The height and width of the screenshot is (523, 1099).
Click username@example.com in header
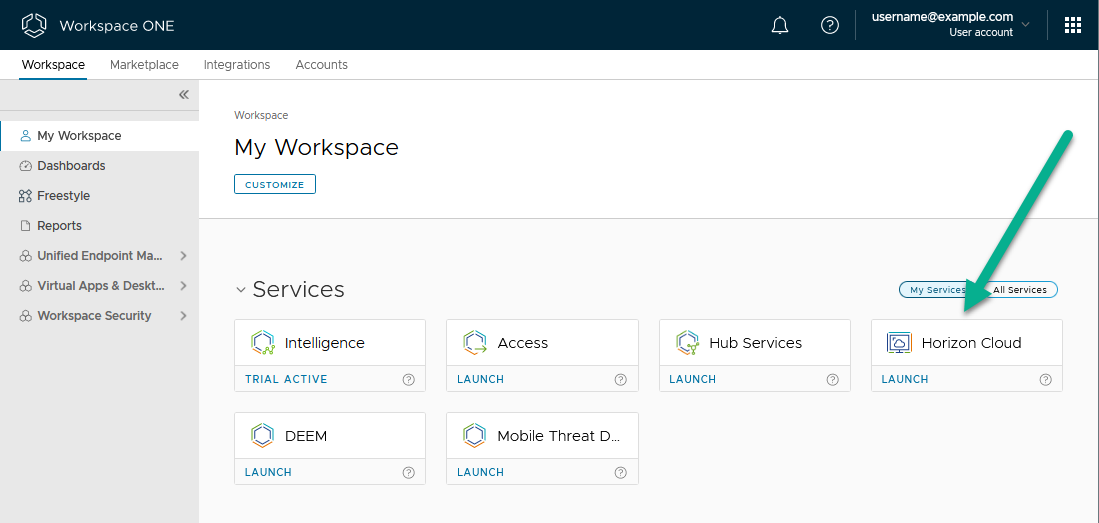click(942, 18)
